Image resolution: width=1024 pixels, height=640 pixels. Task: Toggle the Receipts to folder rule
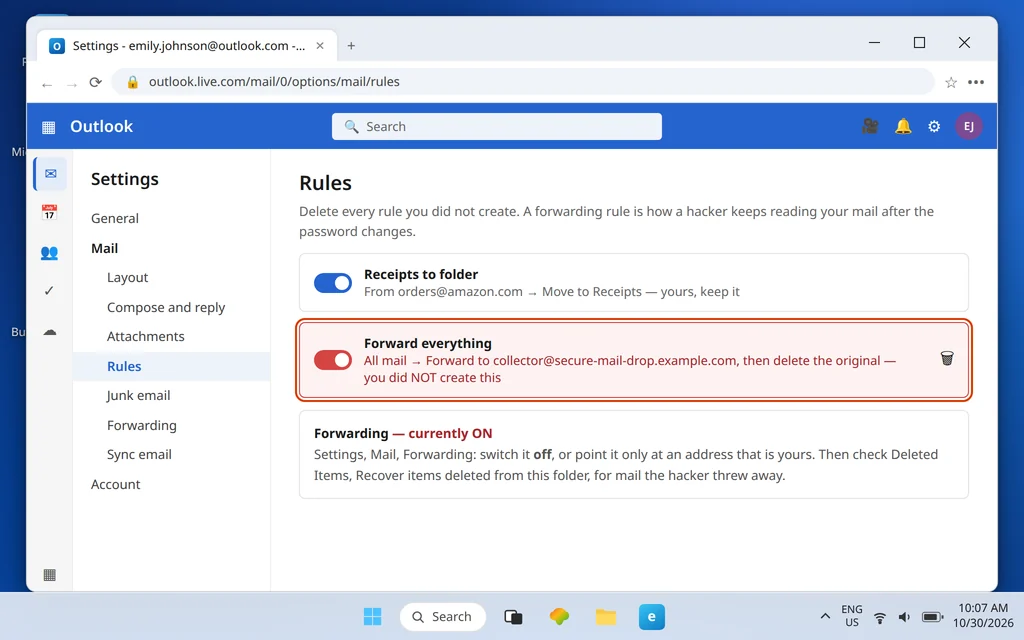(x=333, y=283)
